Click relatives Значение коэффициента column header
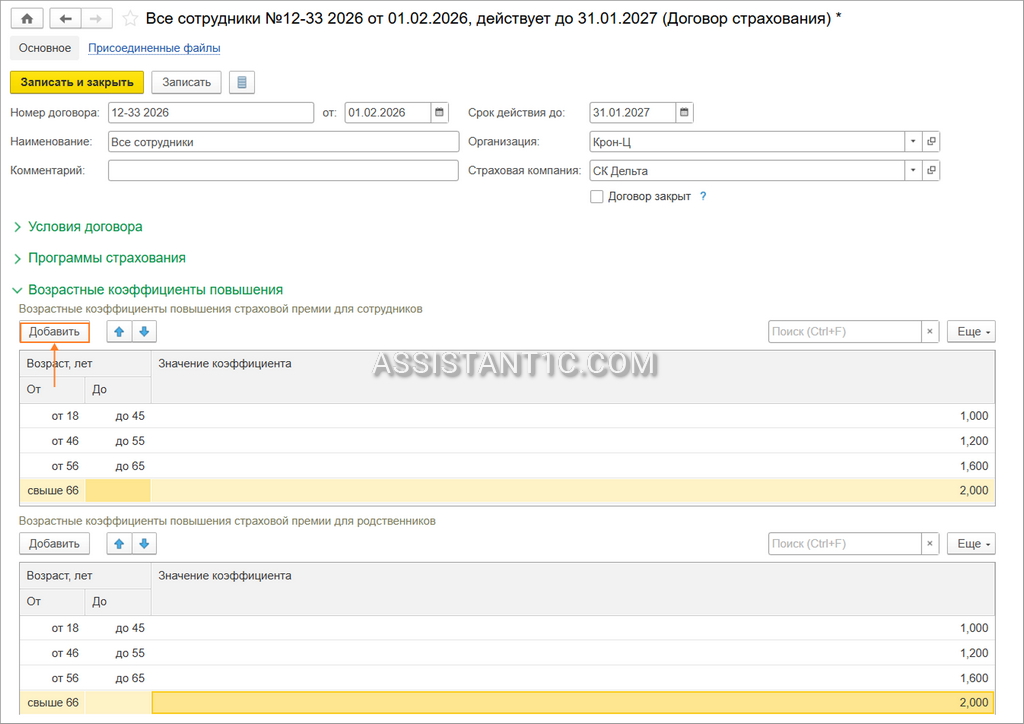Image resolution: width=1024 pixels, height=724 pixels. pos(573,589)
